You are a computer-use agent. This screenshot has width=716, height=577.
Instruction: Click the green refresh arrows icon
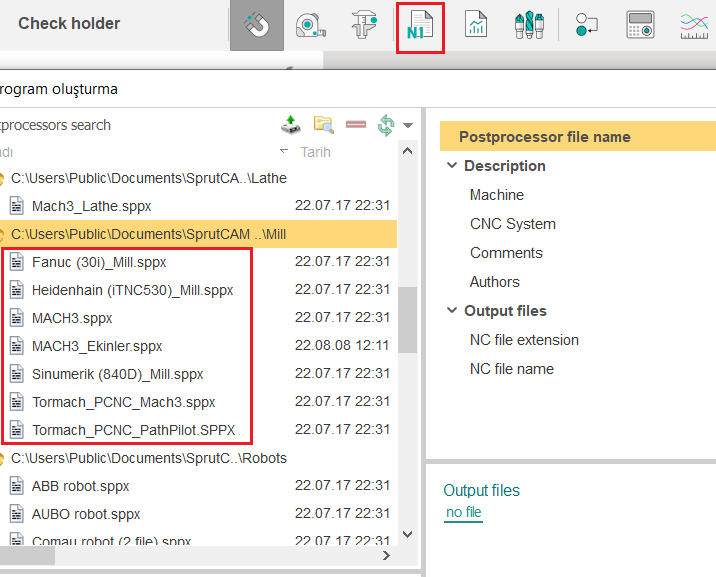pyautogui.click(x=386, y=125)
